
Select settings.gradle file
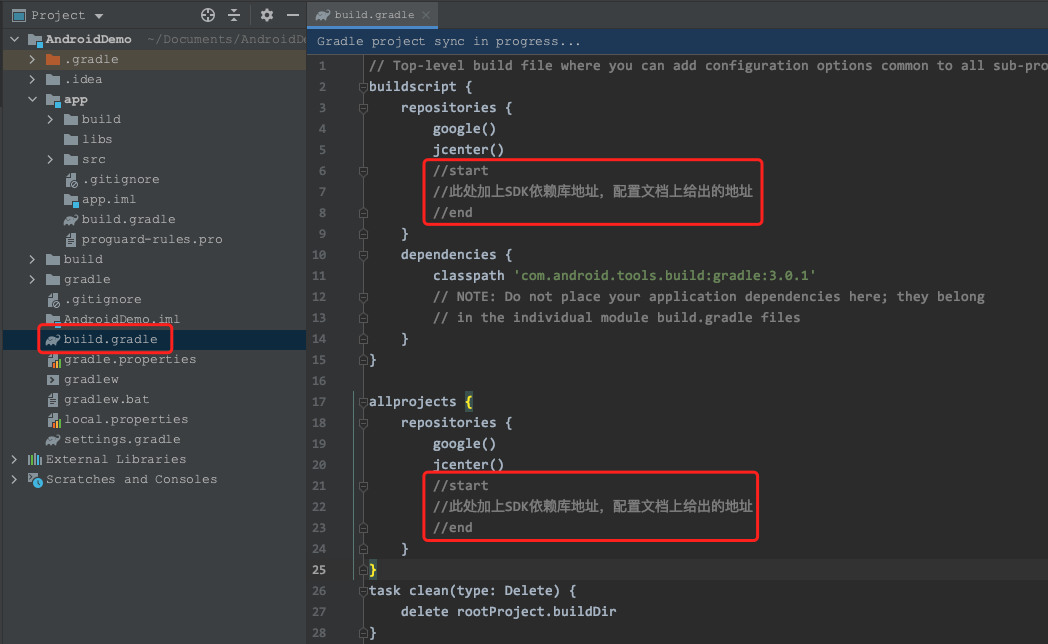coord(113,440)
